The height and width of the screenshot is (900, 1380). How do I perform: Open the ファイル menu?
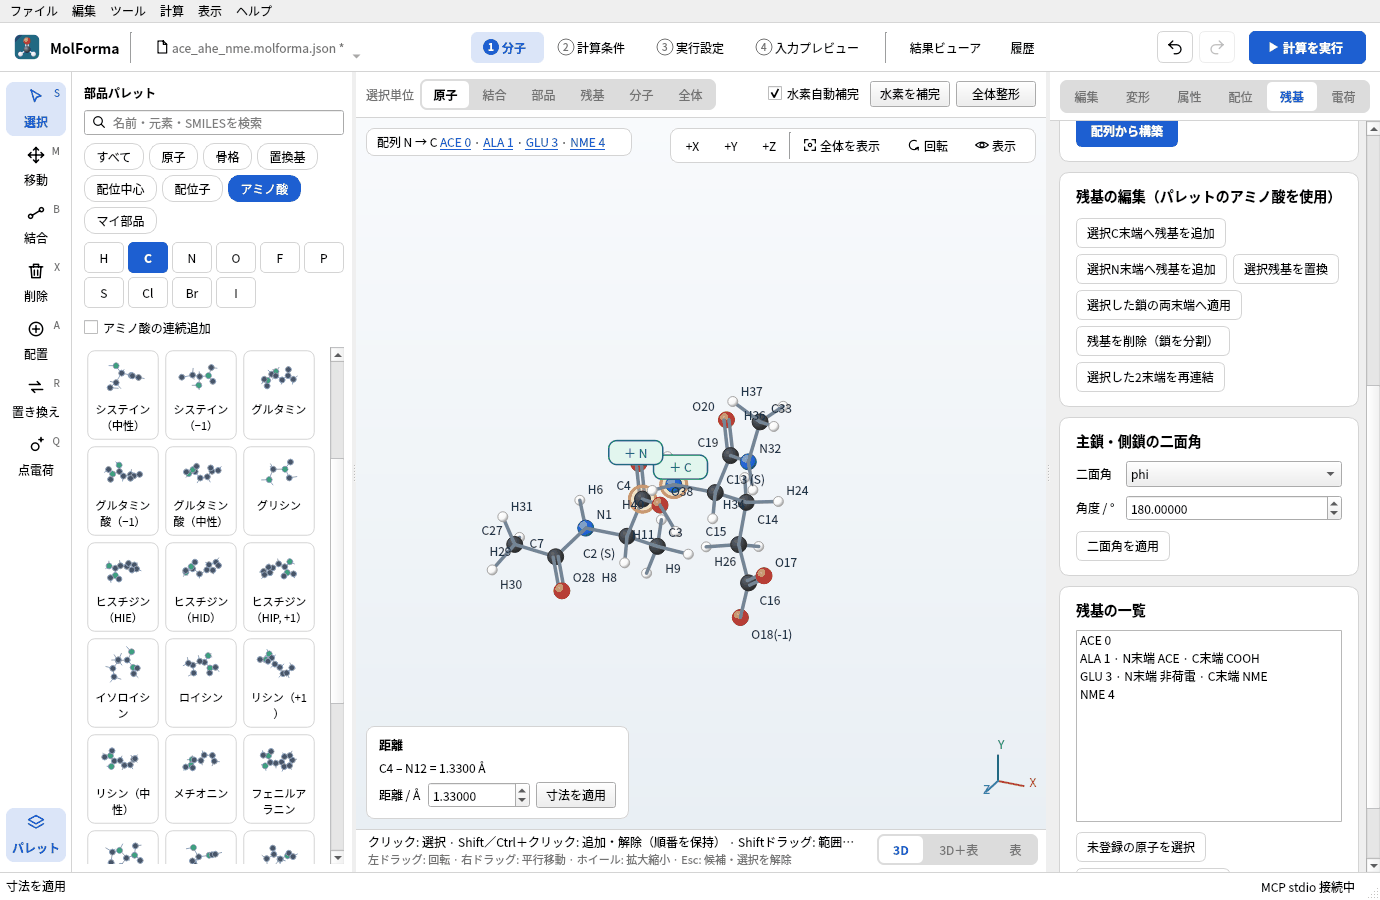pyautogui.click(x=34, y=11)
